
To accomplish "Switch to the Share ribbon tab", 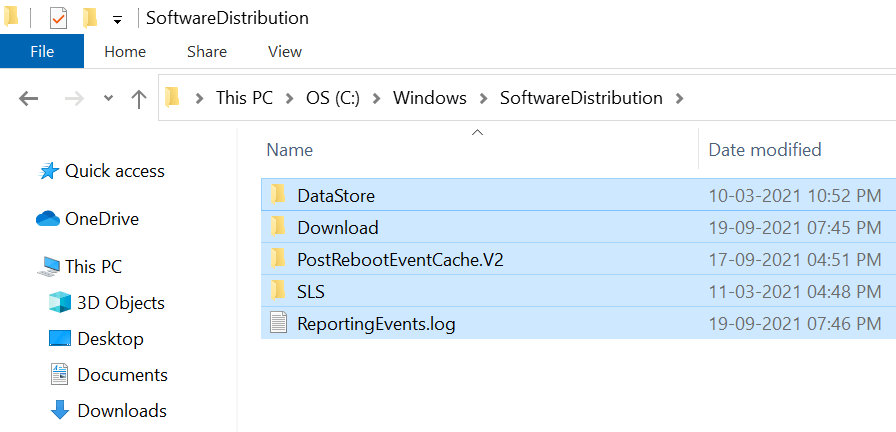I will [x=207, y=51].
